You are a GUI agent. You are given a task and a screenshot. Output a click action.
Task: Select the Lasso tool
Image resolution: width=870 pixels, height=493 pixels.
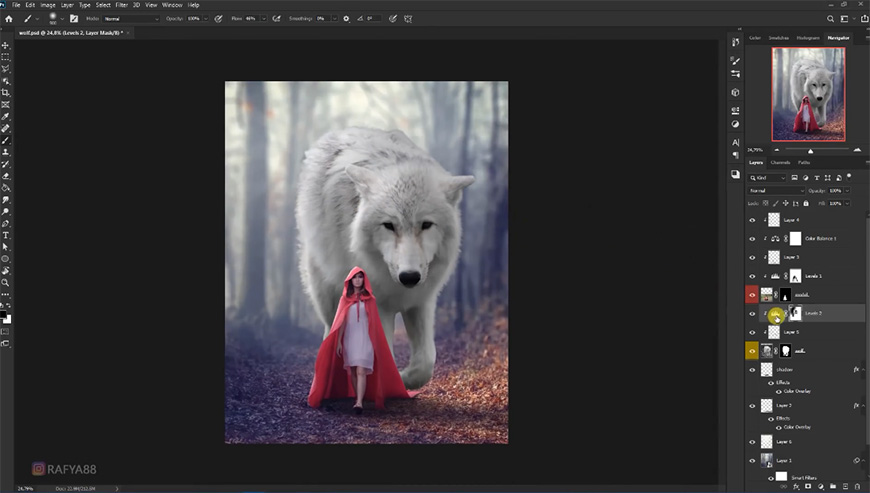pos(6,69)
